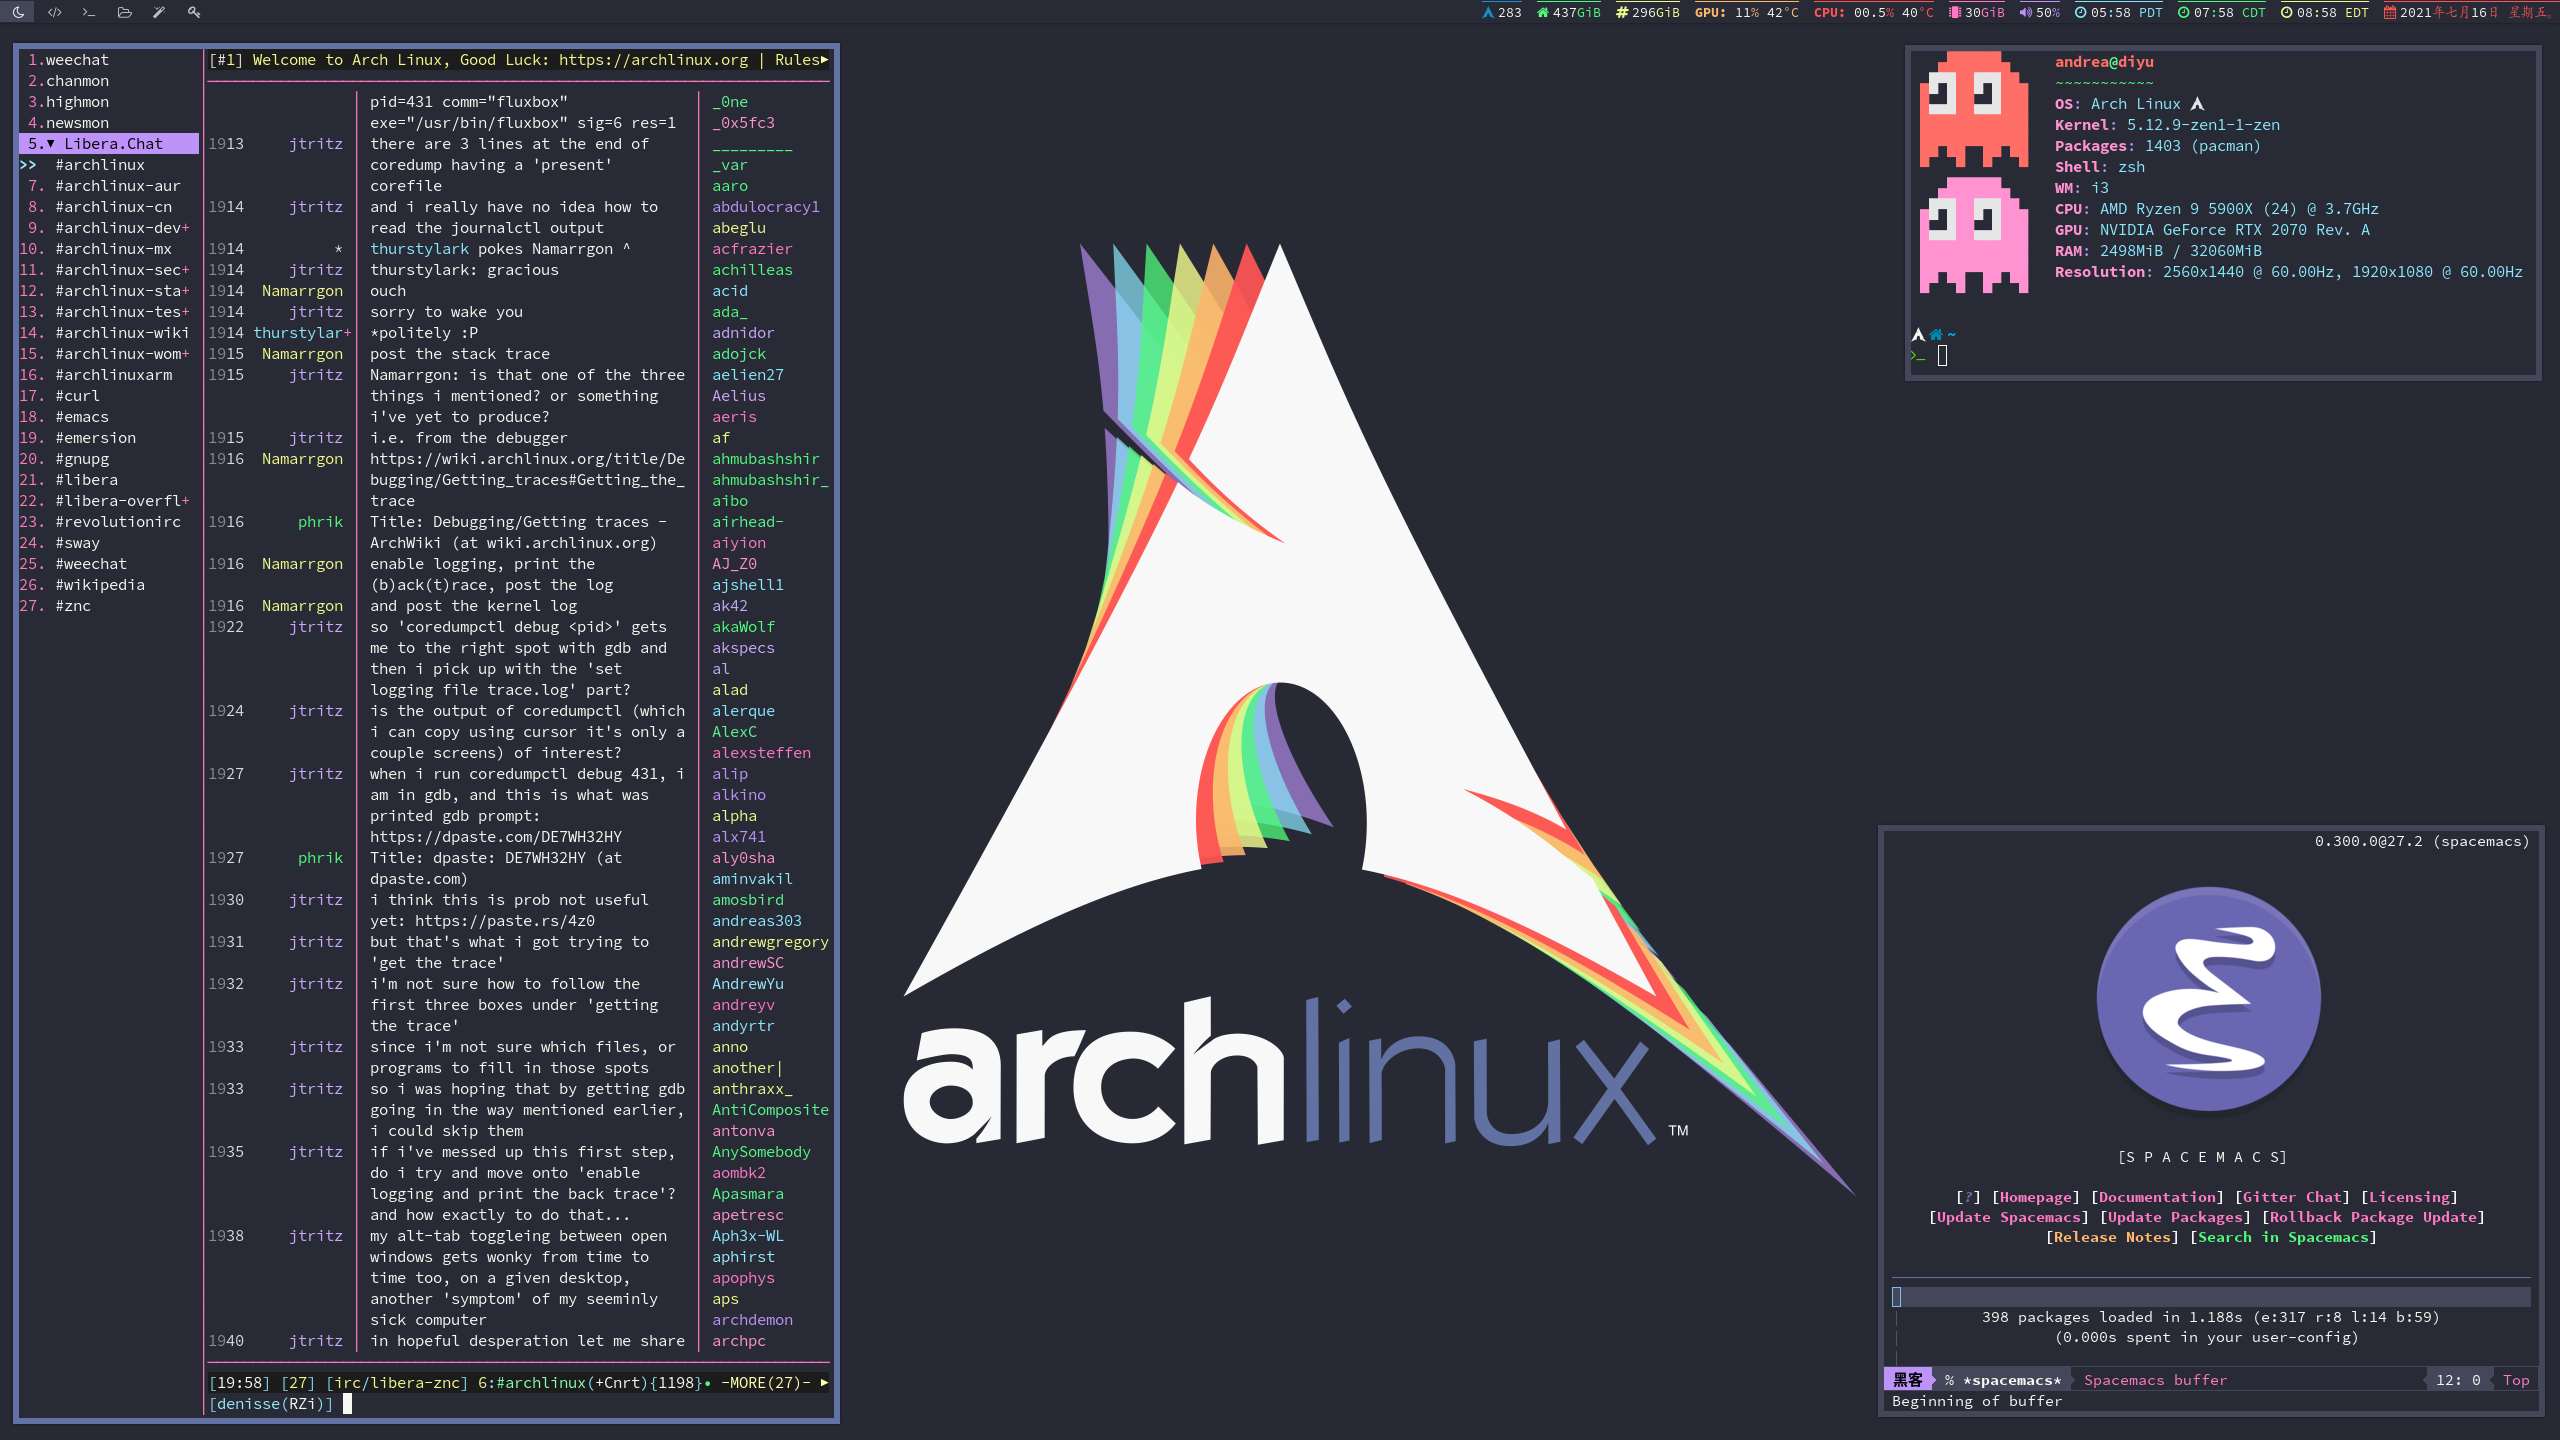This screenshot has width=2560, height=1440.
Task: Select the magic wand workspace icon
Action: click(x=159, y=12)
